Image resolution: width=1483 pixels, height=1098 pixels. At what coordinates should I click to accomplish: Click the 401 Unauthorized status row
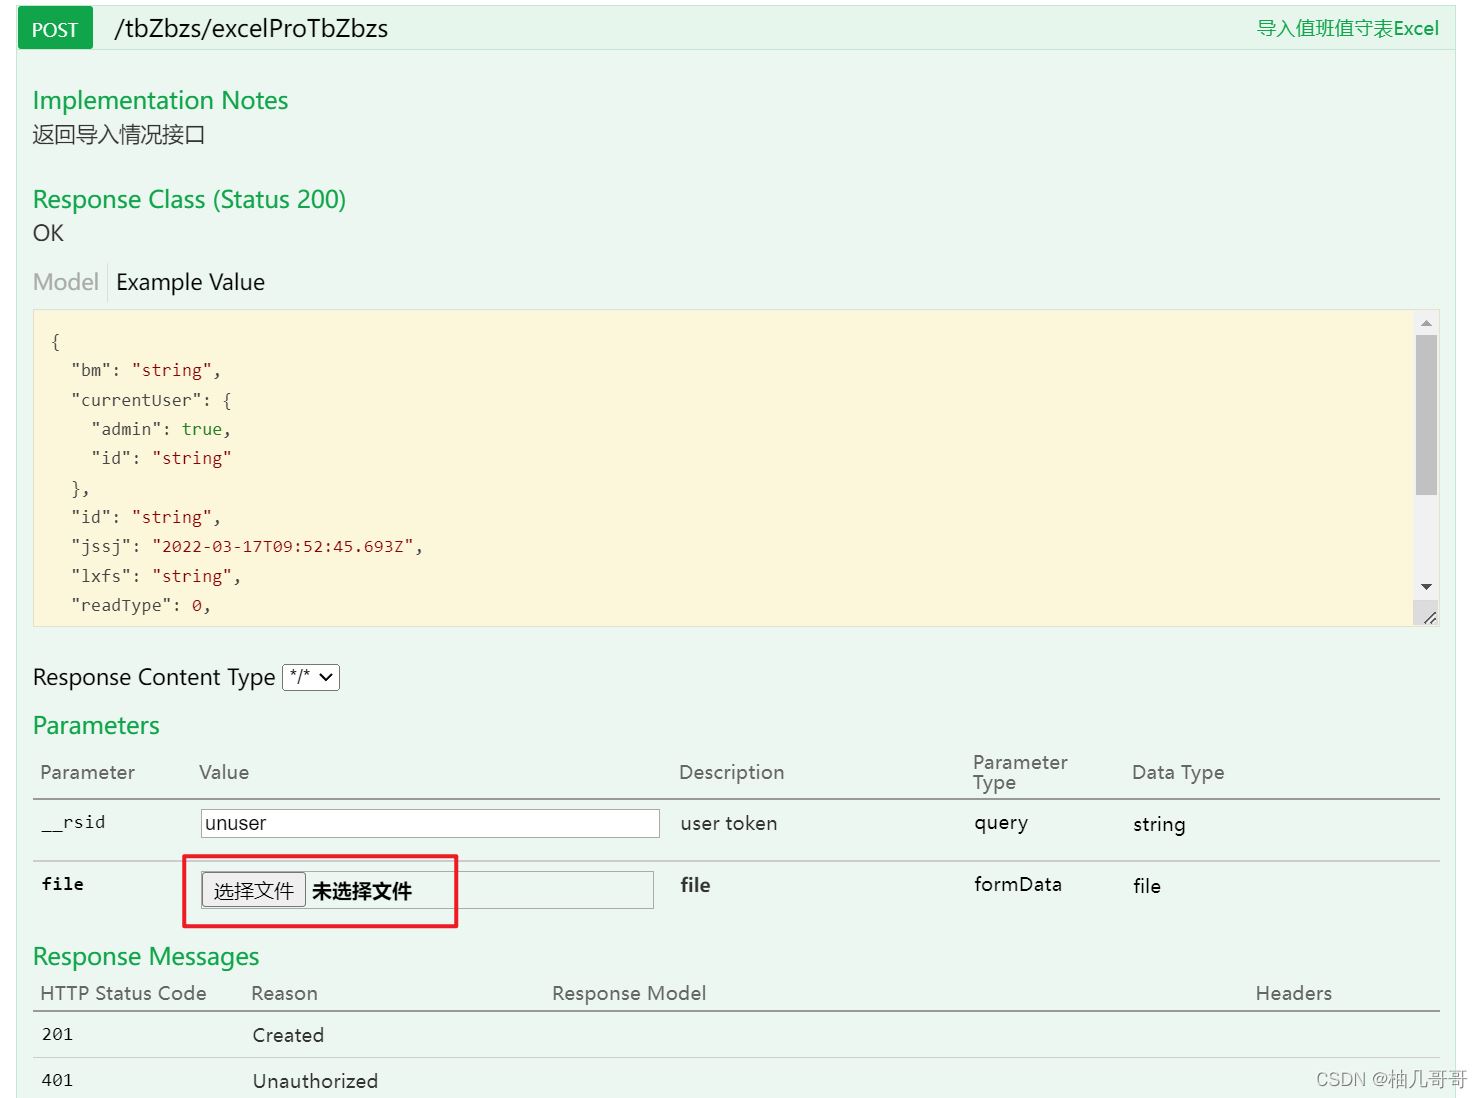coord(315,1080)
